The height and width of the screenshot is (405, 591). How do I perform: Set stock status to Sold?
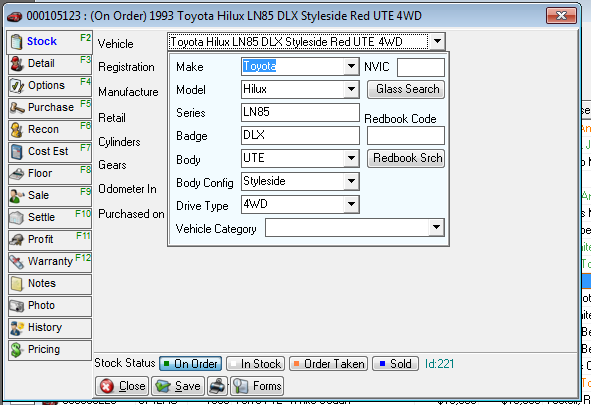point(395,364)
